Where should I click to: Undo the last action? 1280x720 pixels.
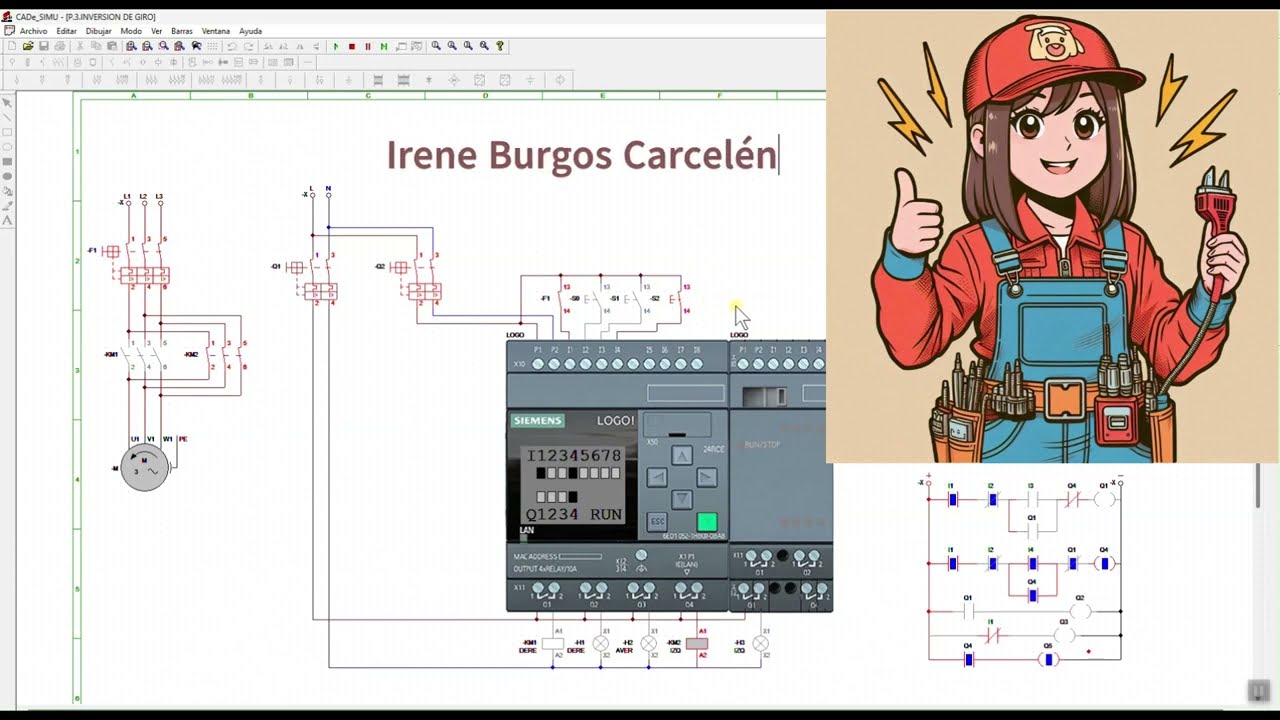232,46
